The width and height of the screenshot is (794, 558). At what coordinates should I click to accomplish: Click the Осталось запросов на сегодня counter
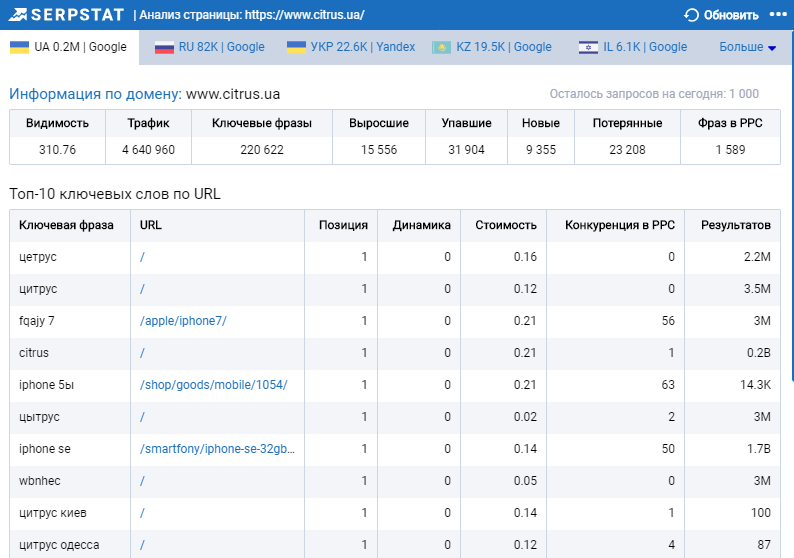(x=654, y=94)
